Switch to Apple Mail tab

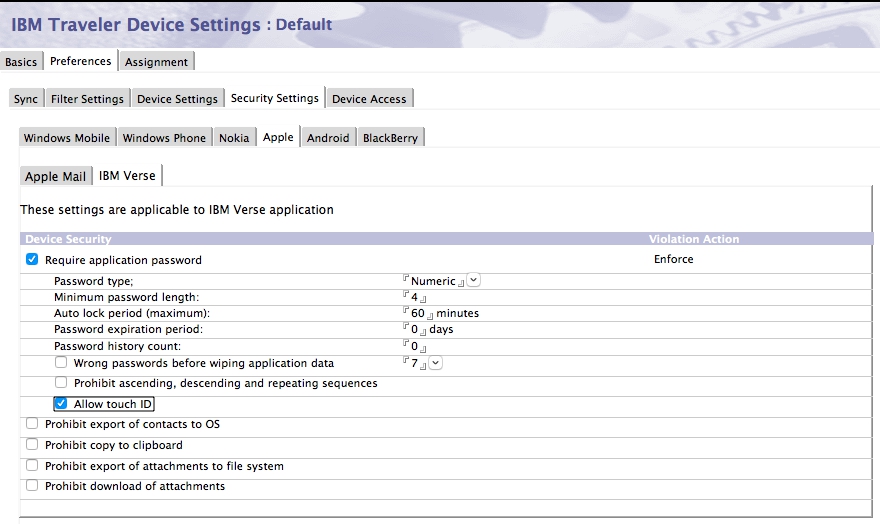pos(56,176)
